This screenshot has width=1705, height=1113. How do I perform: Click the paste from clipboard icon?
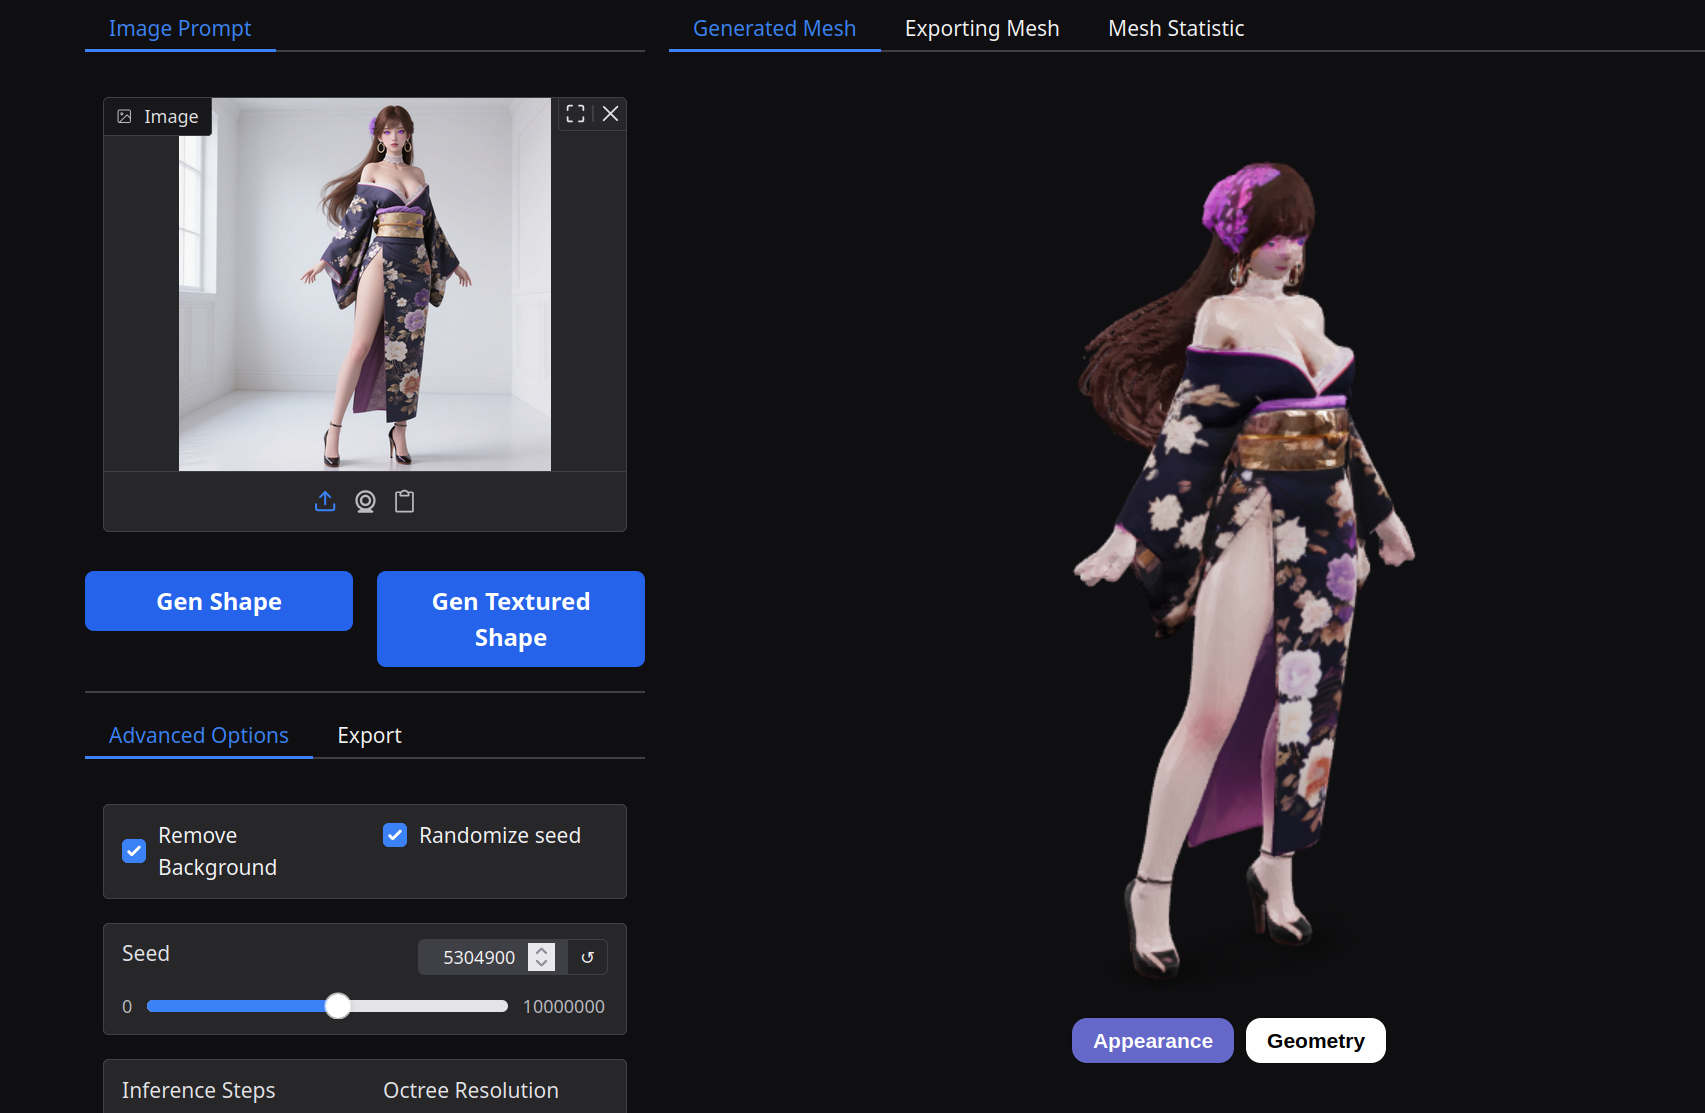pos(404,501)
